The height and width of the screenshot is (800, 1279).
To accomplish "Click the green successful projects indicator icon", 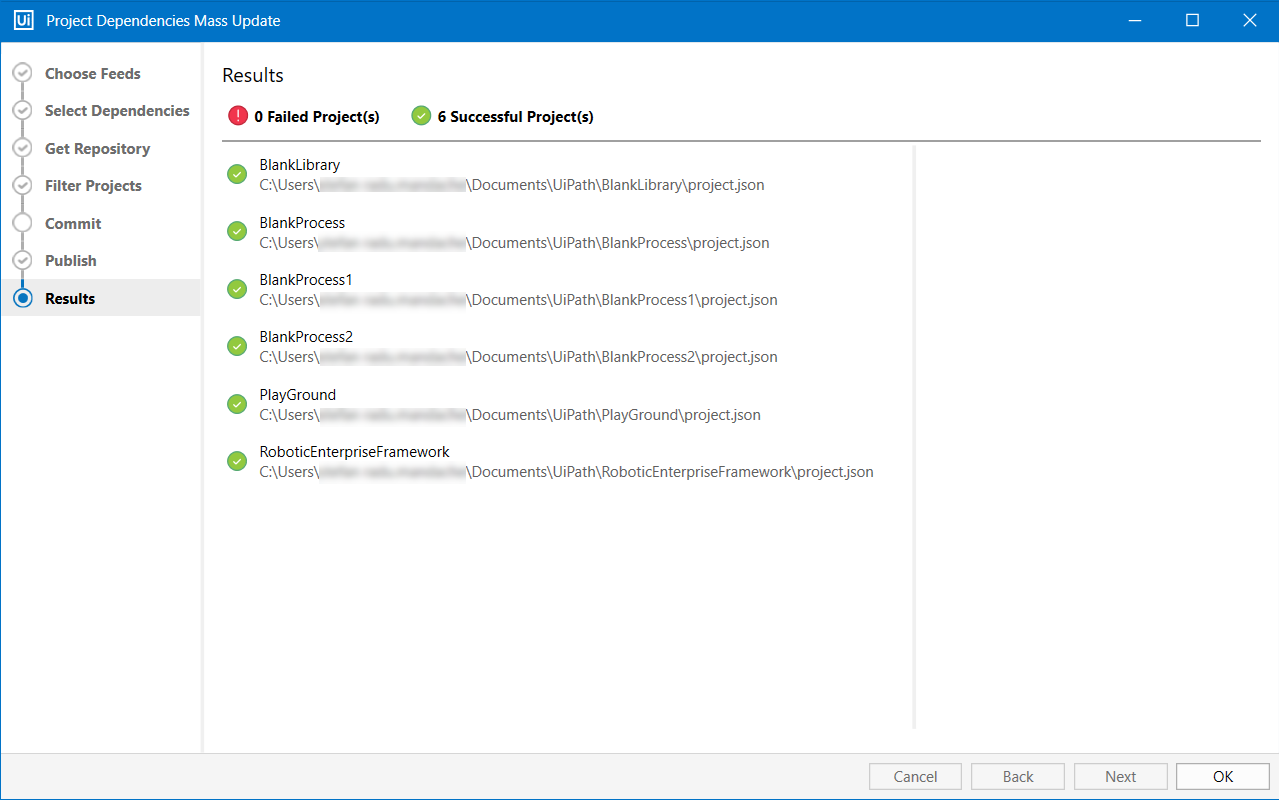I will (420, 115).
